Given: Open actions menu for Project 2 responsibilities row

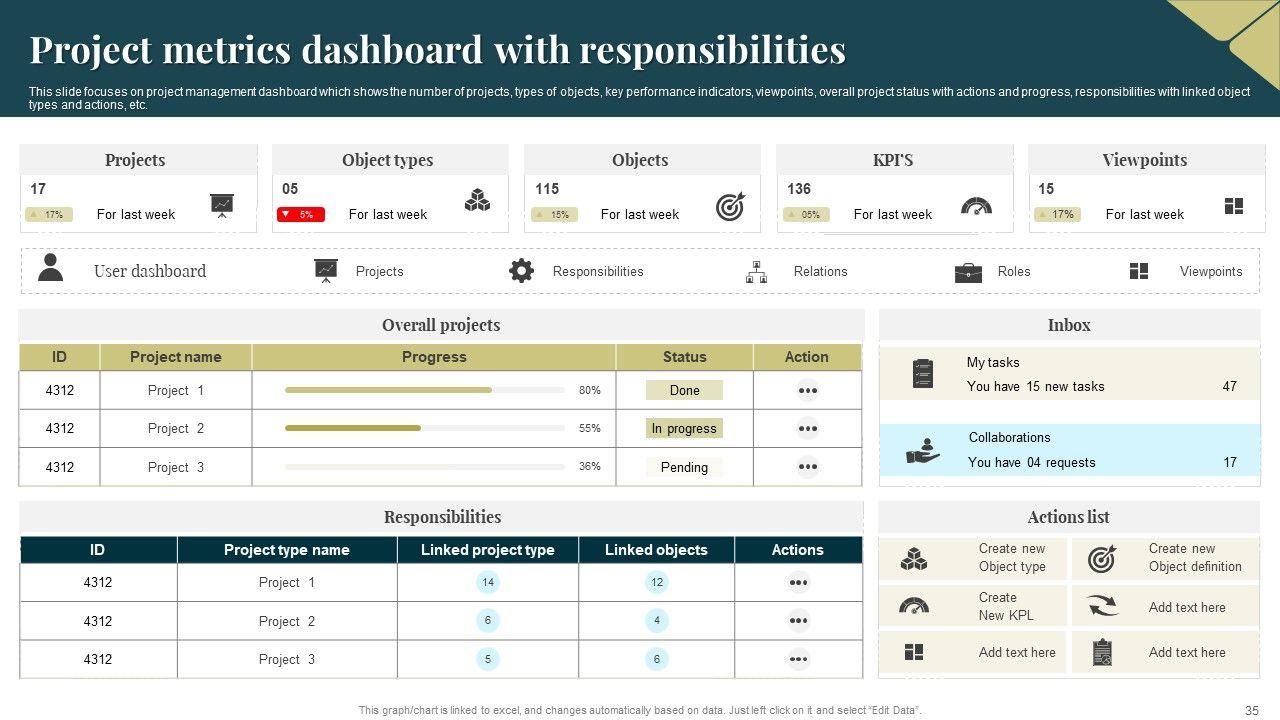Looking at the screenshot, I should pos(798,621).
